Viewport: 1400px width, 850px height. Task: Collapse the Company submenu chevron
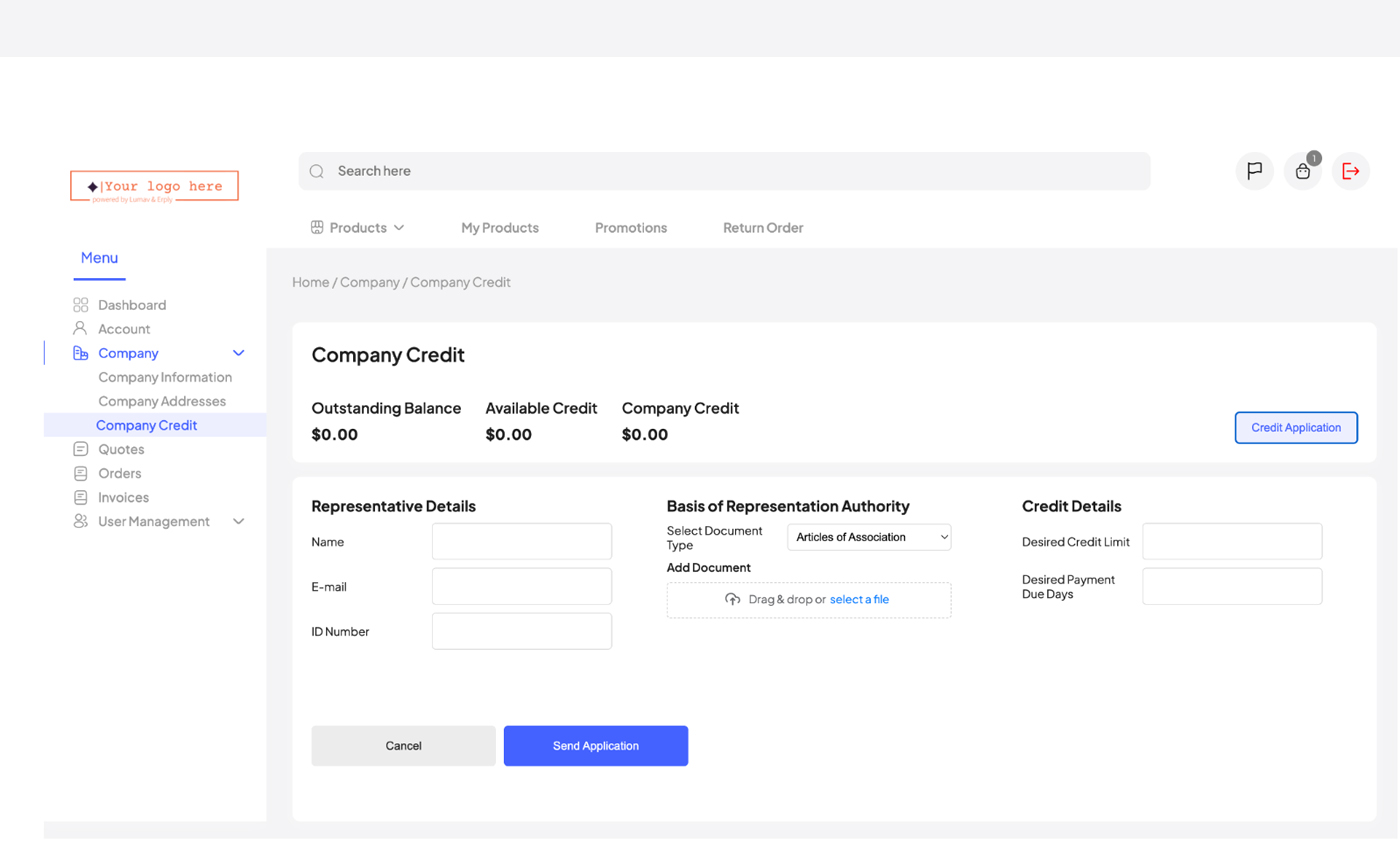click(239, 353)
